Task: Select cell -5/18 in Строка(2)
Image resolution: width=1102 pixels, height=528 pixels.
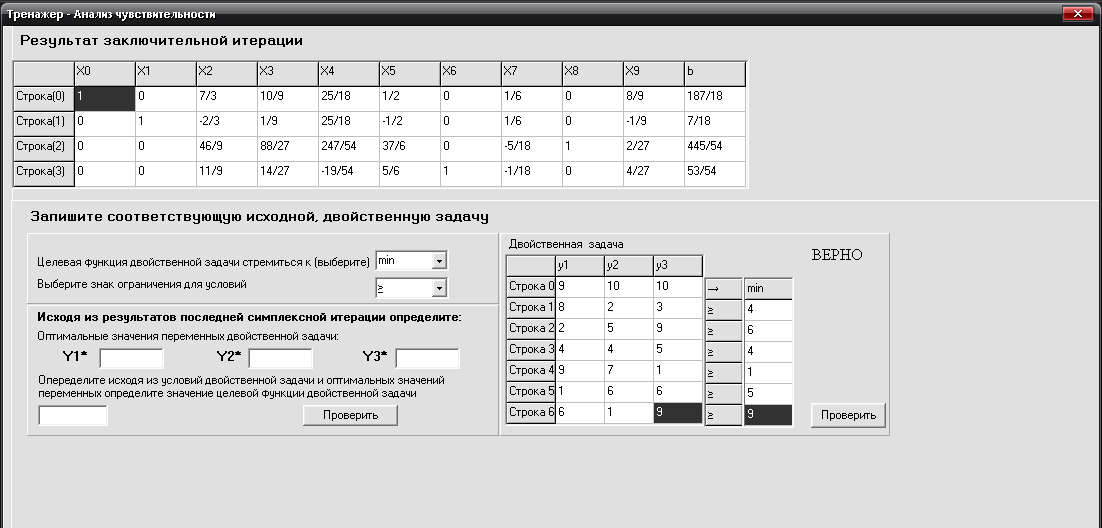Action: pos(531,149)
